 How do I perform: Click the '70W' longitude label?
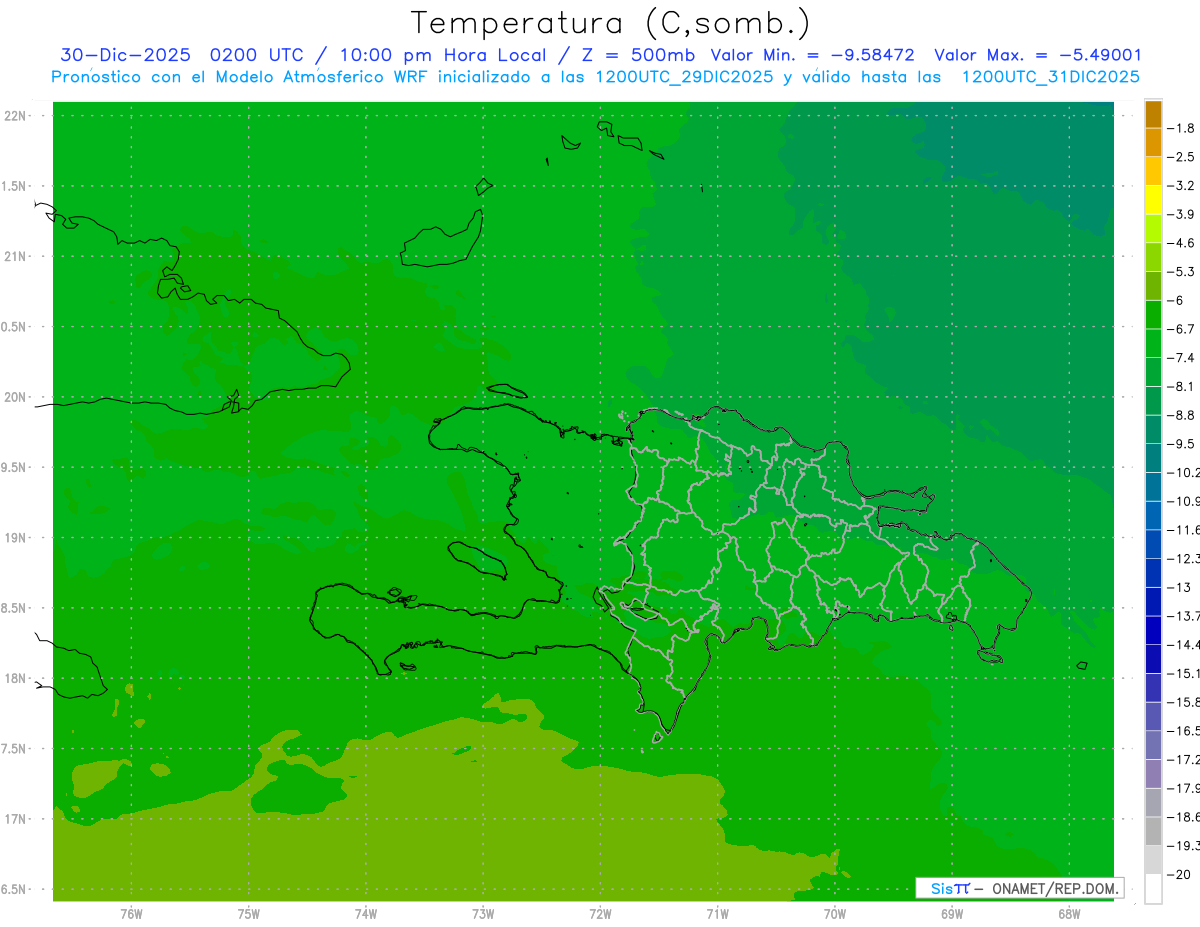[835, 914]
